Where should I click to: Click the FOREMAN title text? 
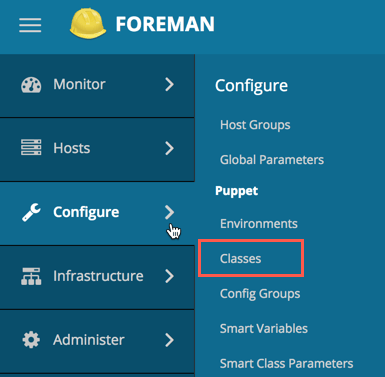pyautogui.click(x=165, y=24)
